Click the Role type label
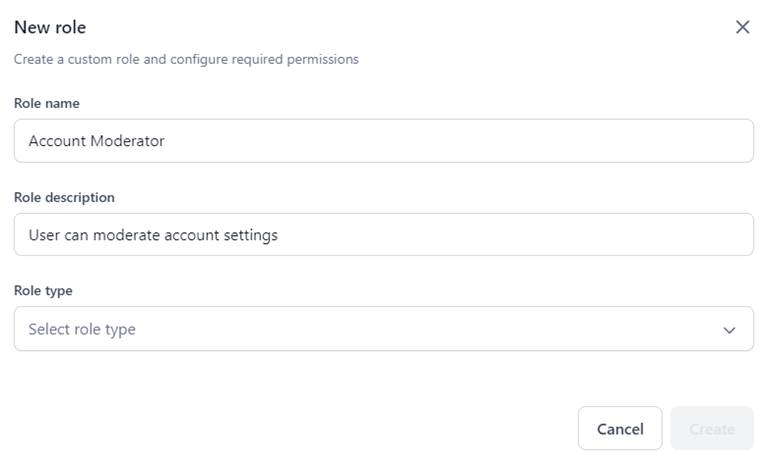This screenshot has height=458, width=763. click(x=43, y=291)
